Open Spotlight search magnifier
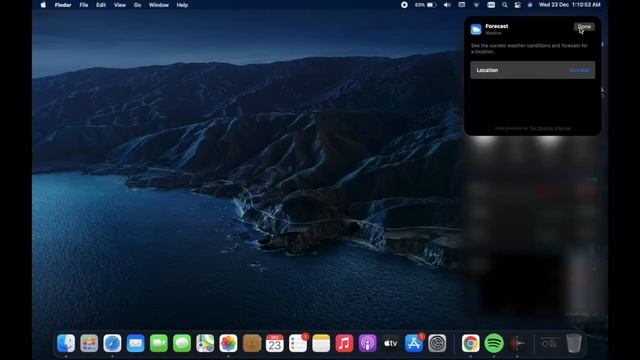640x360 pixels. coord(505,5)
